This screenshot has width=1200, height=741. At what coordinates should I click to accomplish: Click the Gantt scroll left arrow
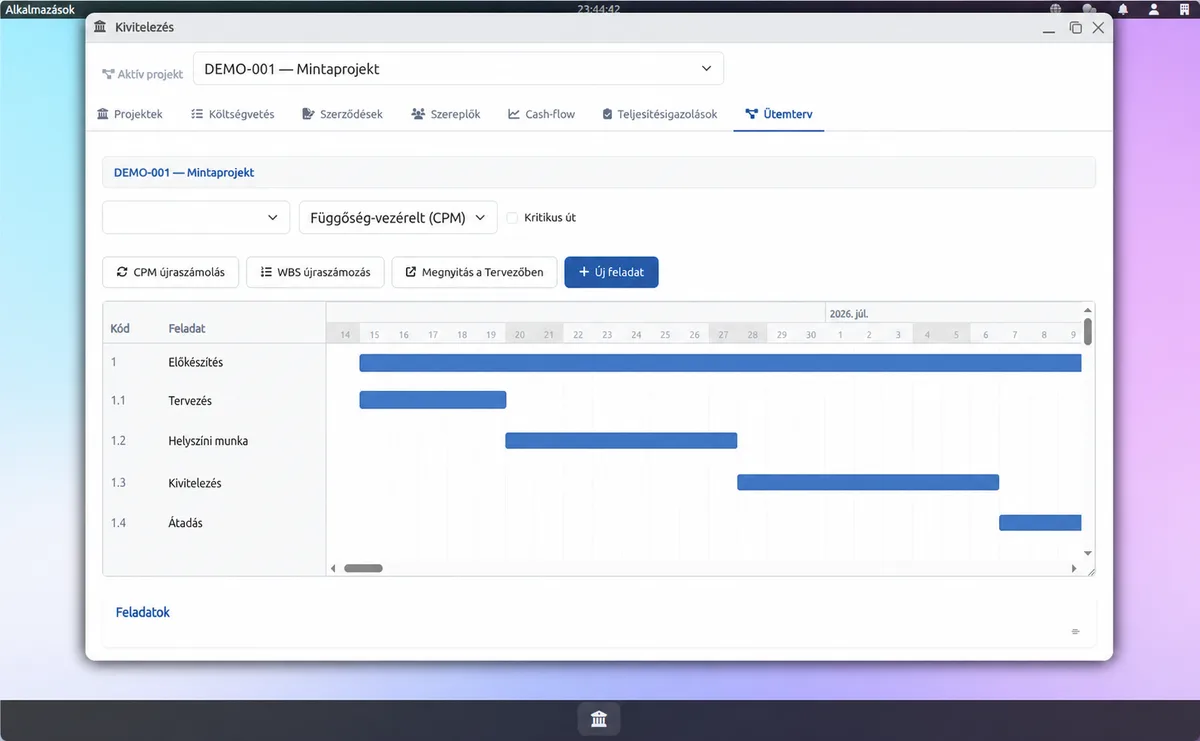point(334,568)
